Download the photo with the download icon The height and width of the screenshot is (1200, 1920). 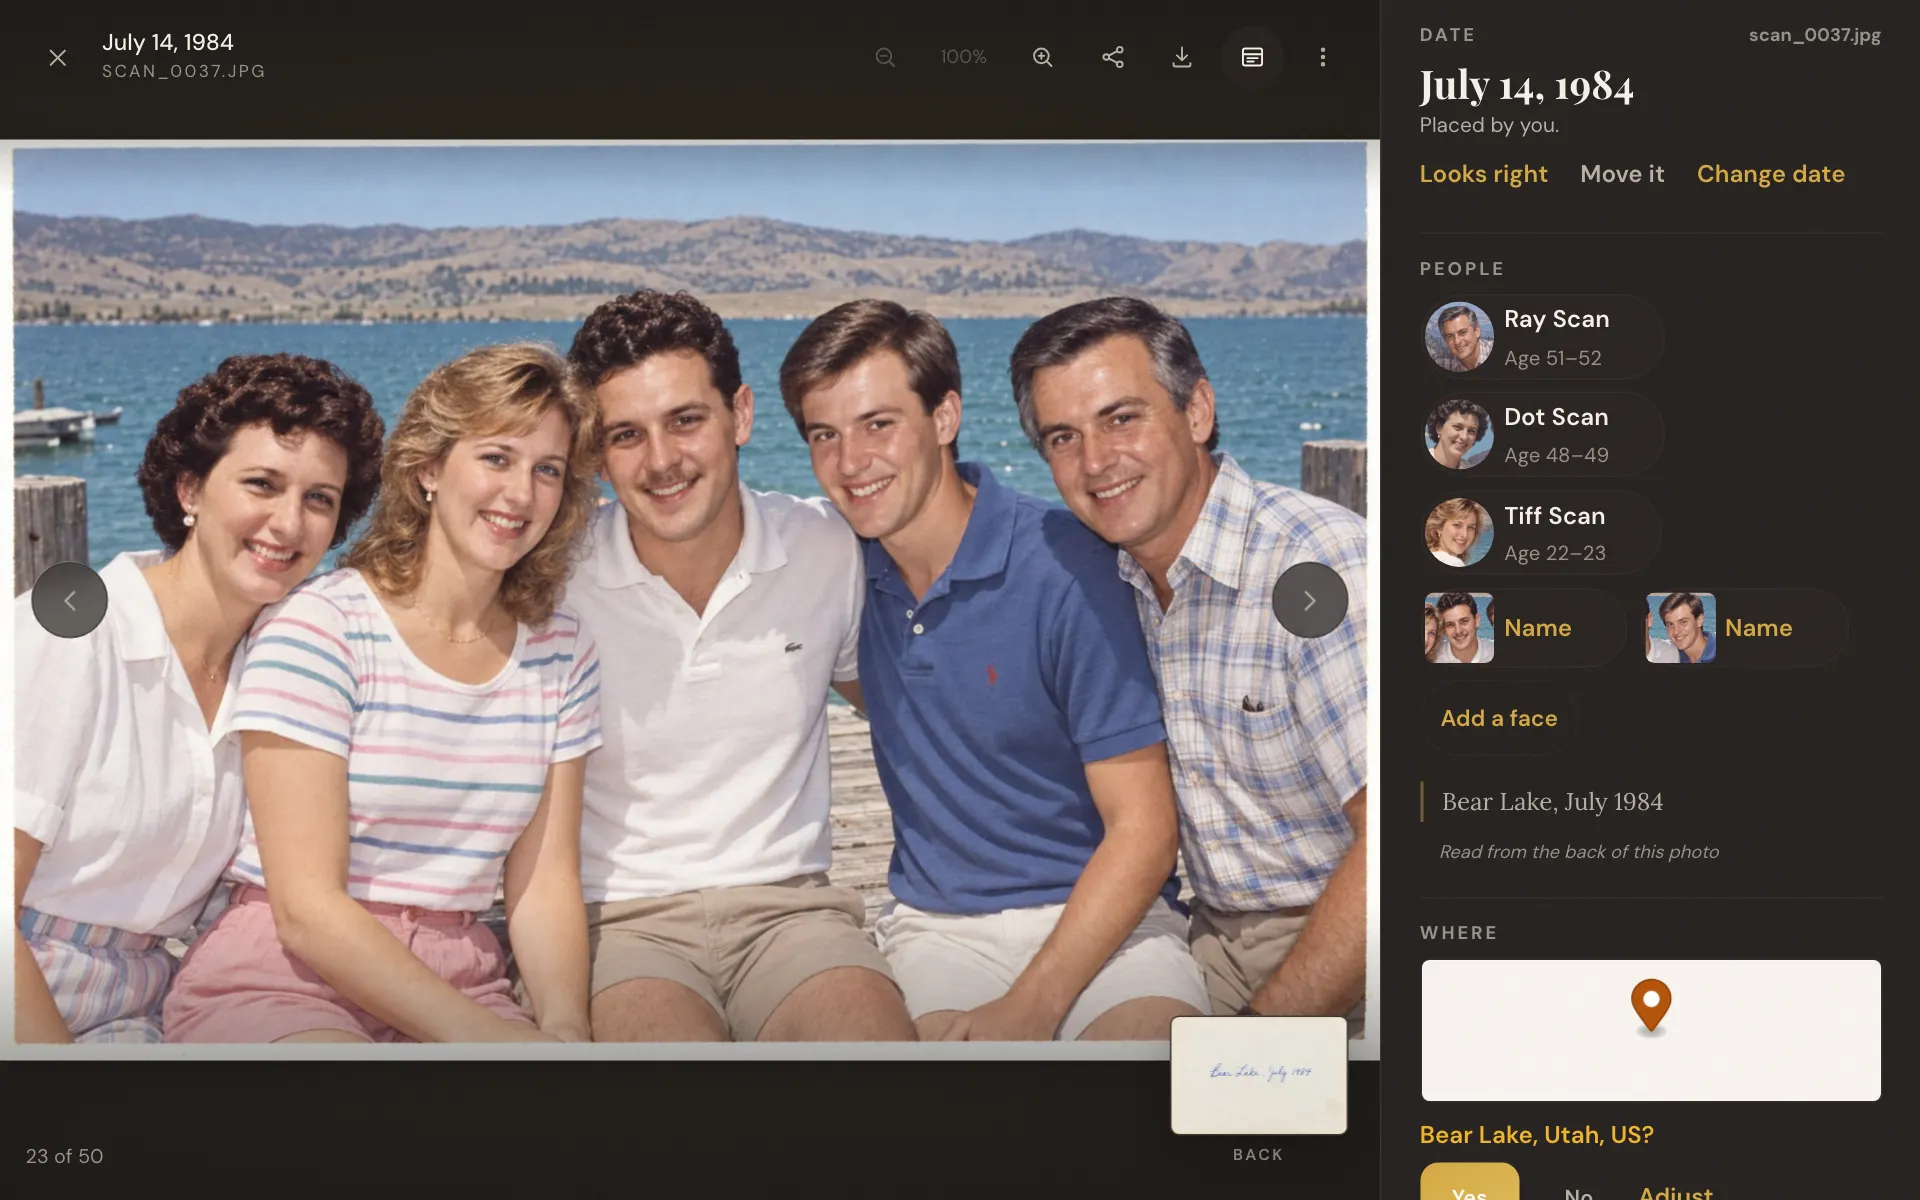coord(1182,57)
